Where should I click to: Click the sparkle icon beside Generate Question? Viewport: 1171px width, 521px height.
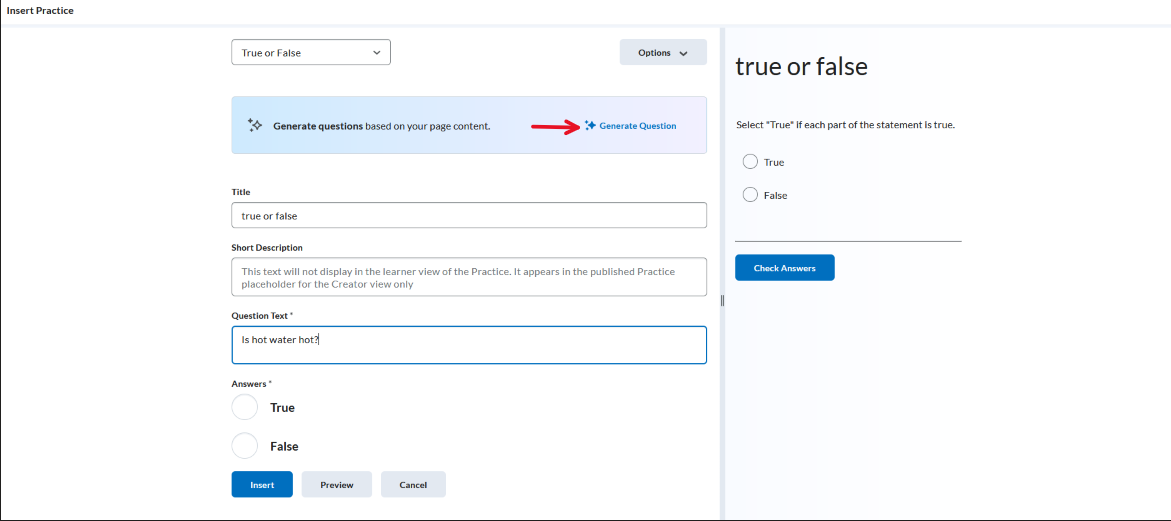(590, 125)
